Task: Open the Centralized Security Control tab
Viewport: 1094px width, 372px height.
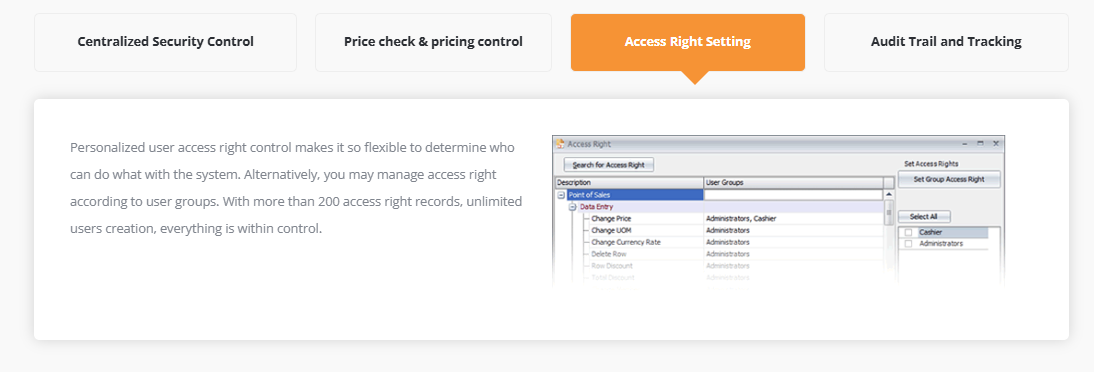Action: tap(165, 42)
